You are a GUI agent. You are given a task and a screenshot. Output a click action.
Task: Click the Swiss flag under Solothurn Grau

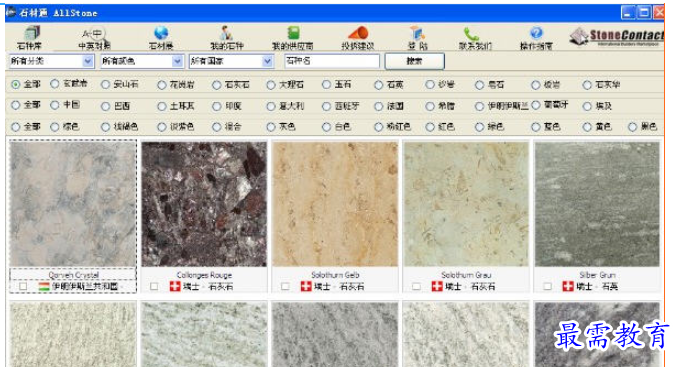point(437,286)
